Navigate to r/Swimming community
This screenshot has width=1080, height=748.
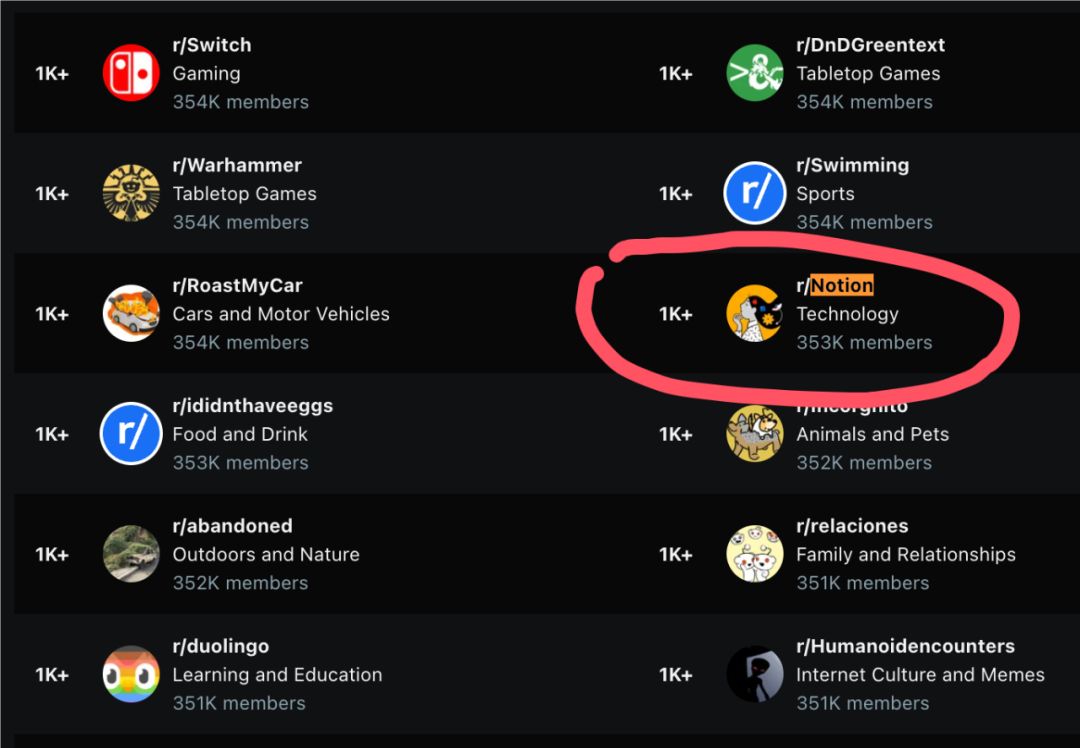coord(852,165)
